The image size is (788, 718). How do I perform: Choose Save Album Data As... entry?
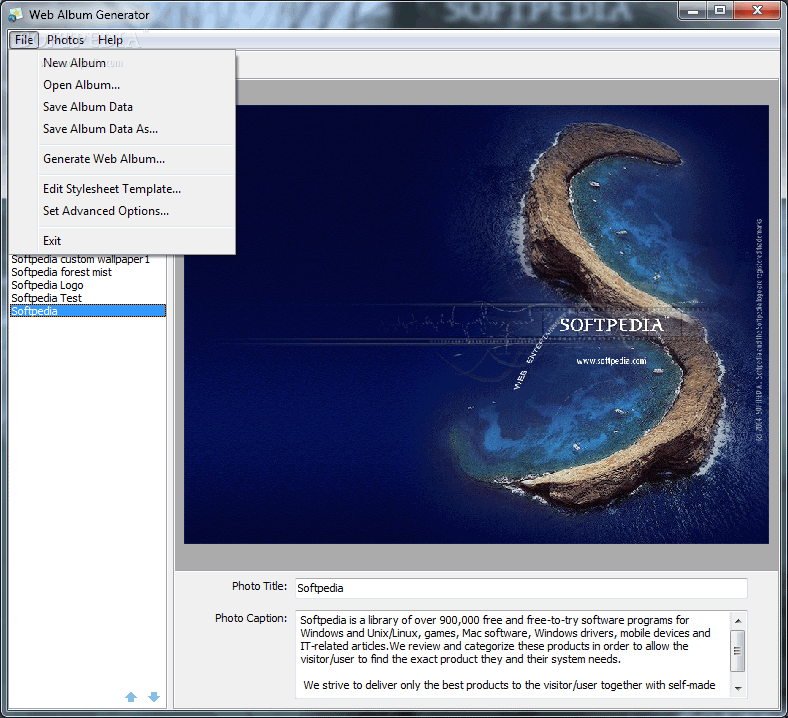[x=137, y=129]
